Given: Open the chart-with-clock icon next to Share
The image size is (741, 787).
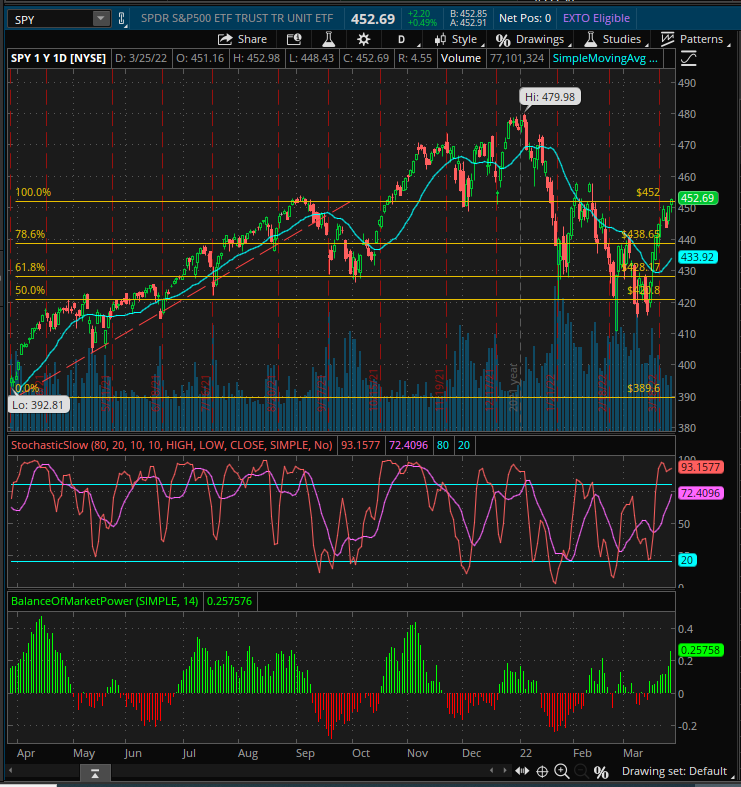Looking at the screenshot, I should pos(293,39).
